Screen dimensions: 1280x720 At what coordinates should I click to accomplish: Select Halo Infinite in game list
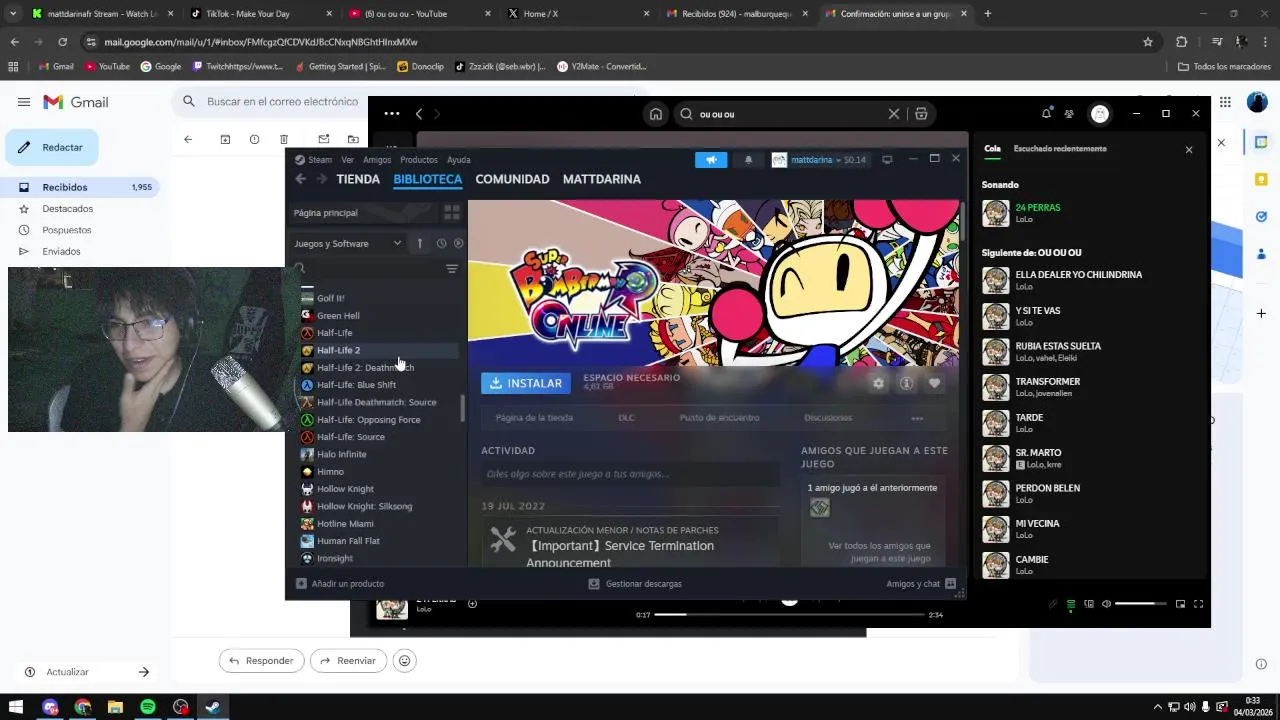[x=341, y=454]
